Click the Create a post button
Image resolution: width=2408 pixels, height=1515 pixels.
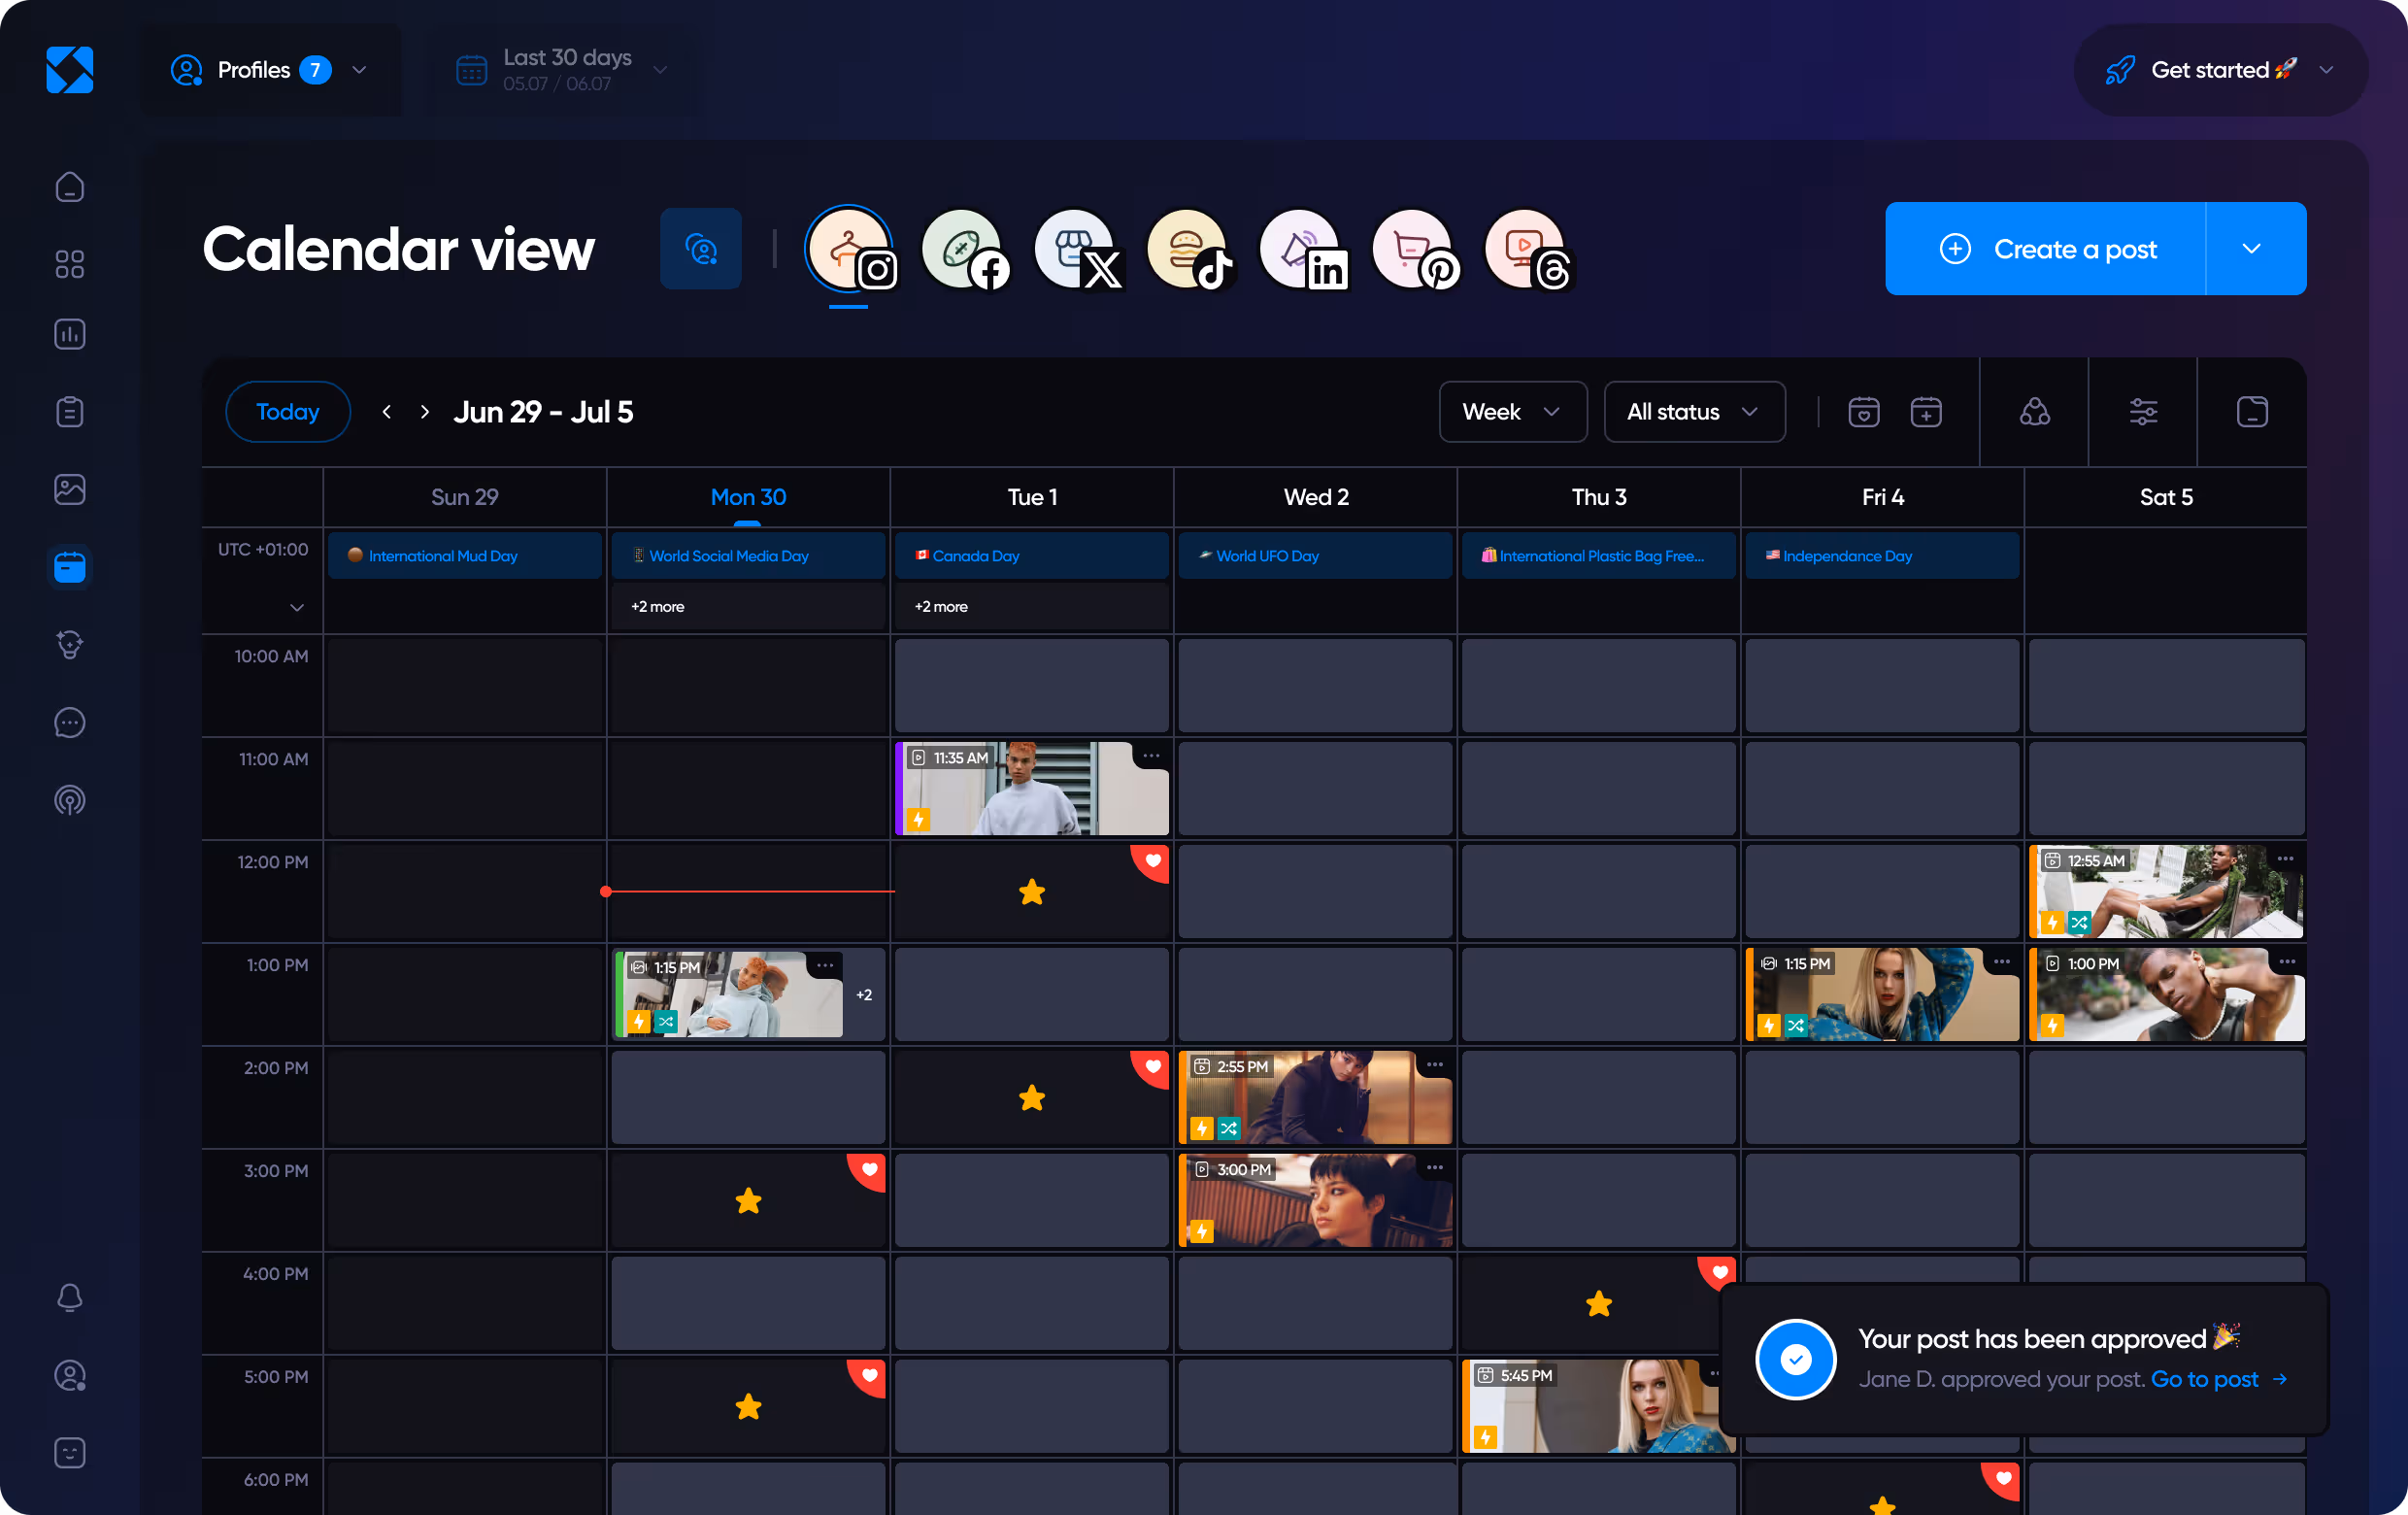click(x=2046, y=249)
